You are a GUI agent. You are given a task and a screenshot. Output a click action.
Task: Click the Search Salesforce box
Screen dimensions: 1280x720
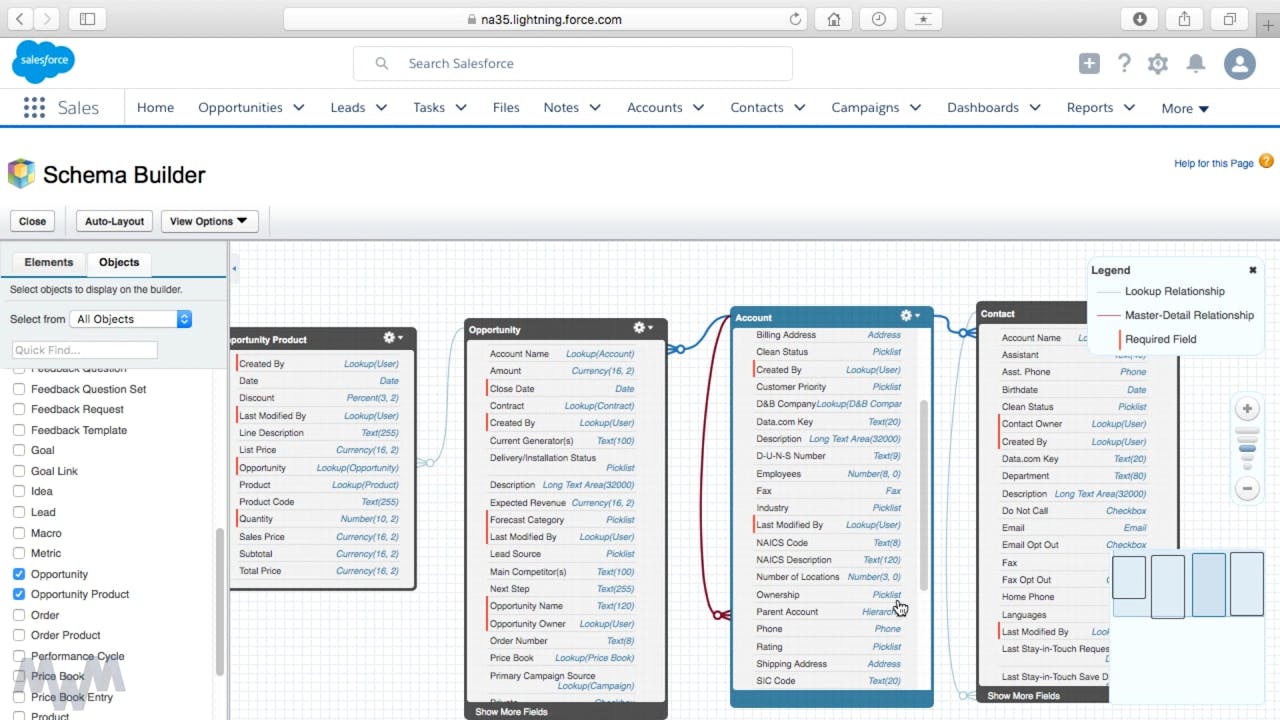[573, 63]
